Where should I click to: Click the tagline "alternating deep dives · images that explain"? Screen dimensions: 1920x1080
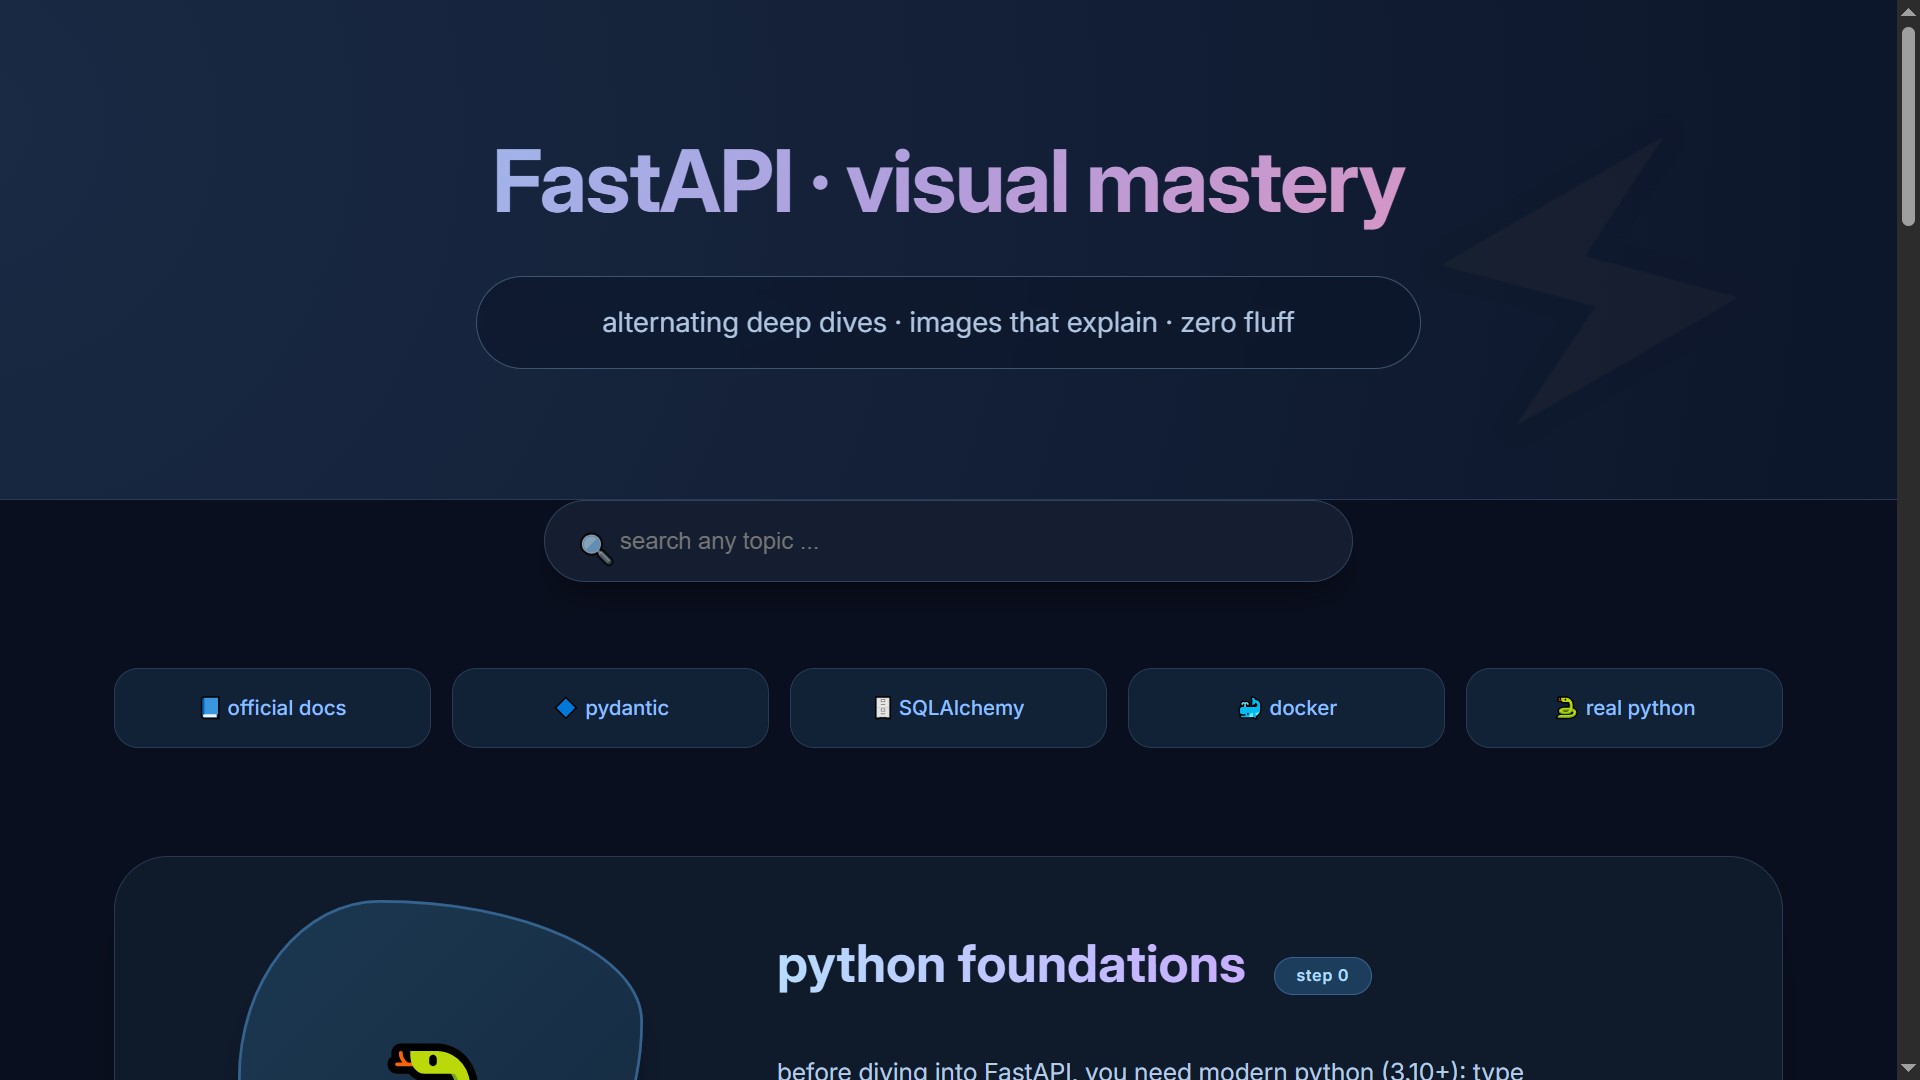(879, 322)
